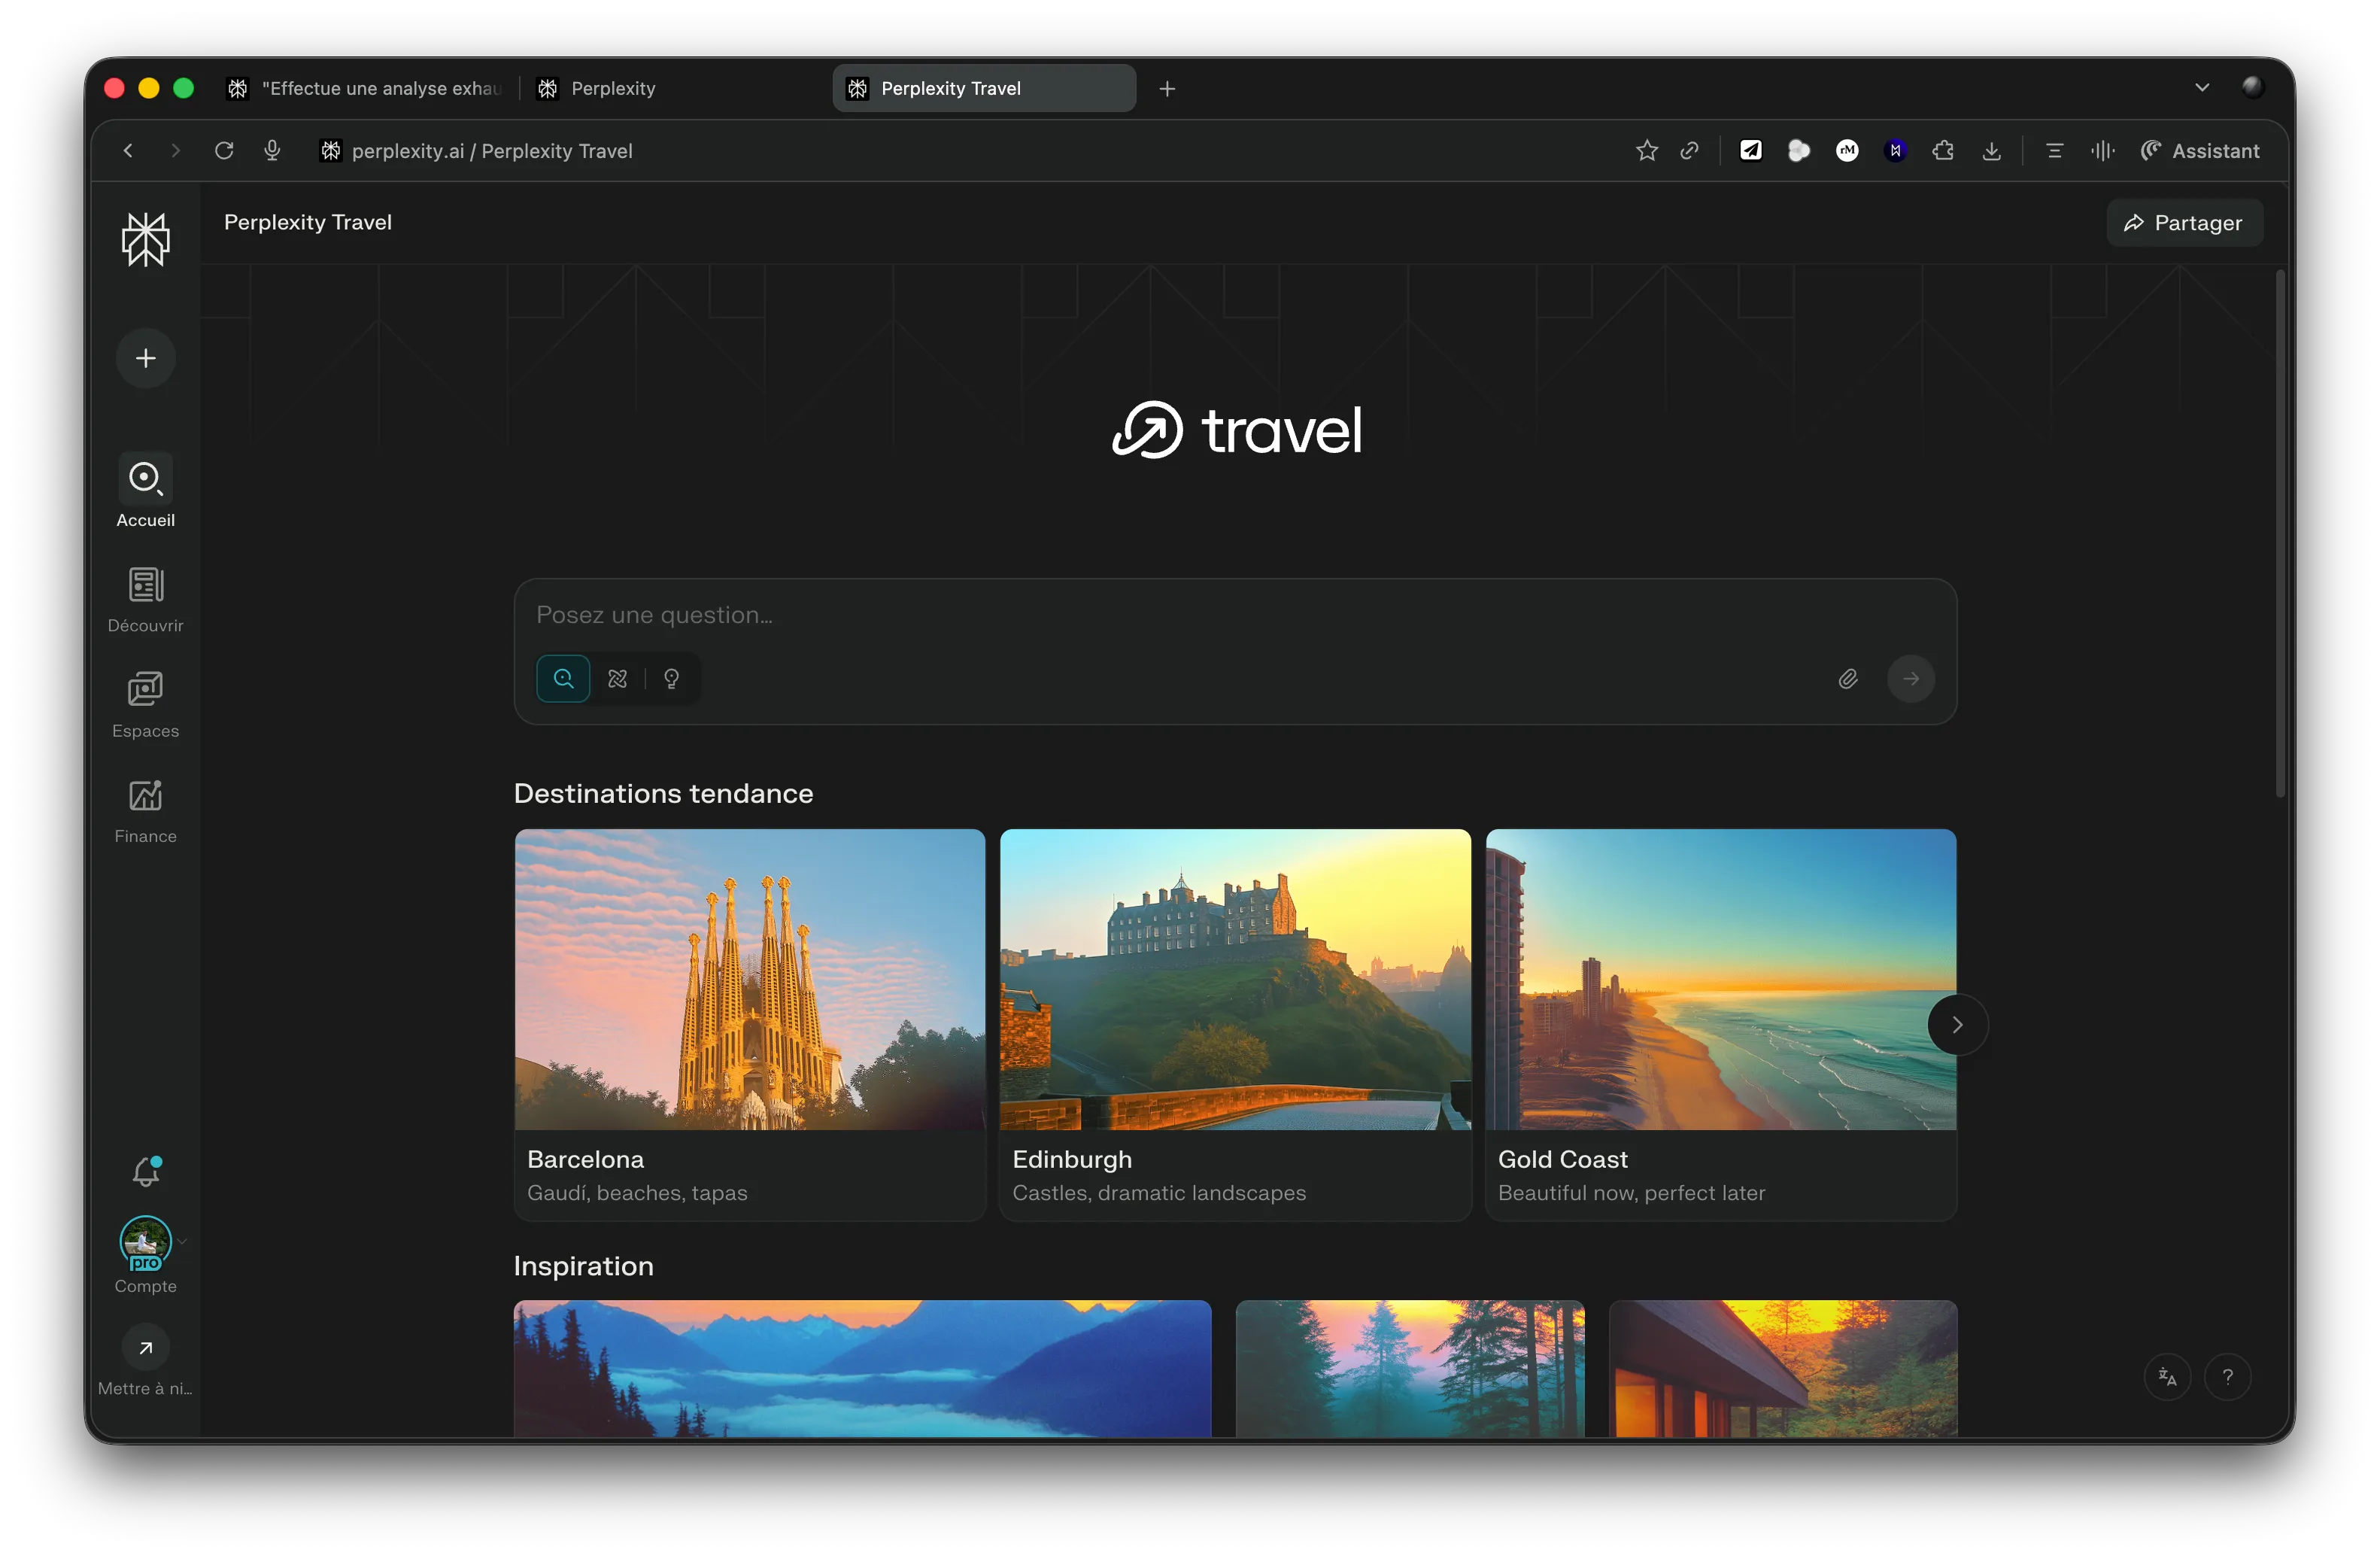The height and width of the screenshot is (1556, 2380).
Task: Click the Partager button
Action: pos(2184,223)
